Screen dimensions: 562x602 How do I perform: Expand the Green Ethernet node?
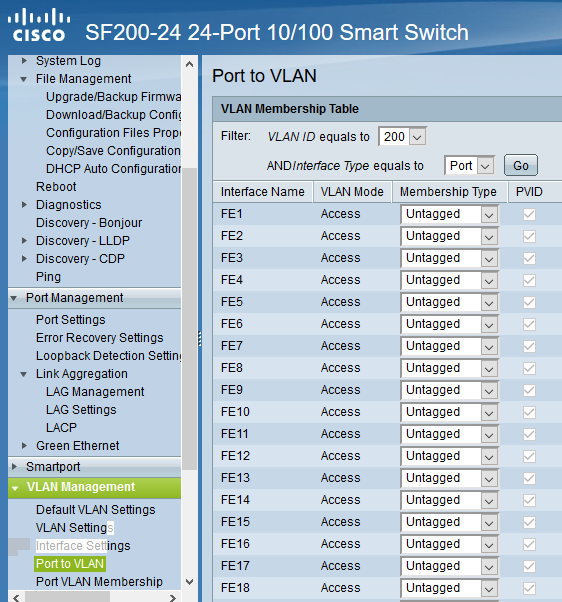pos(24,446)
